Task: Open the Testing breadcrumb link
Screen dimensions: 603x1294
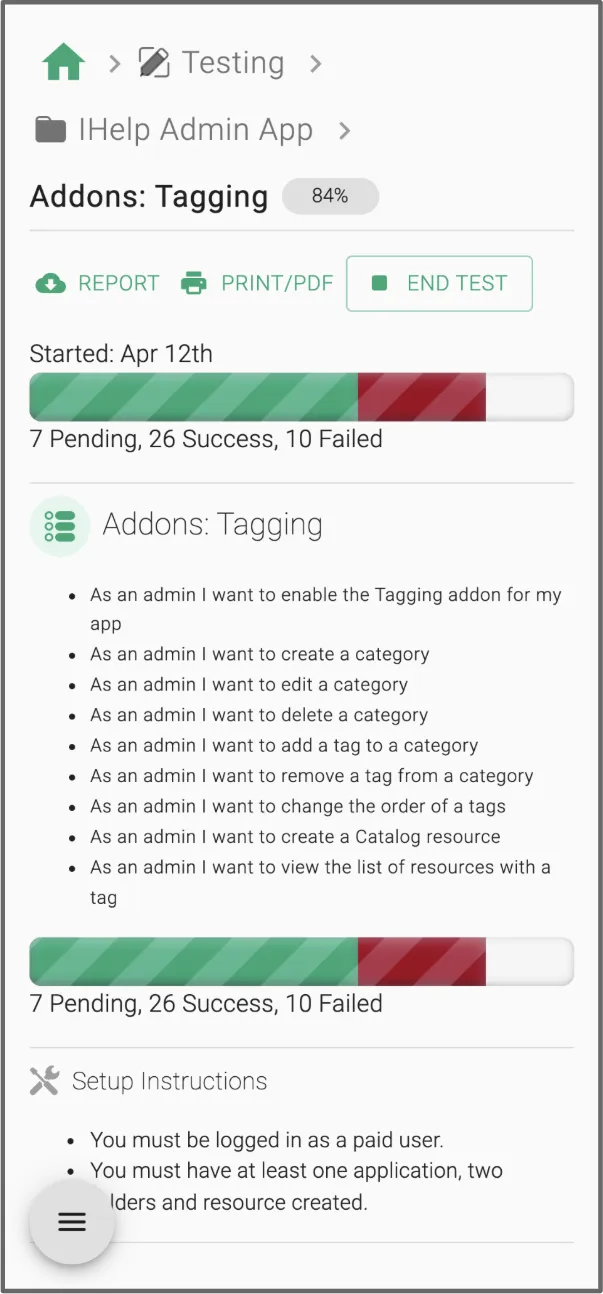Action: (x=232, y=63)
